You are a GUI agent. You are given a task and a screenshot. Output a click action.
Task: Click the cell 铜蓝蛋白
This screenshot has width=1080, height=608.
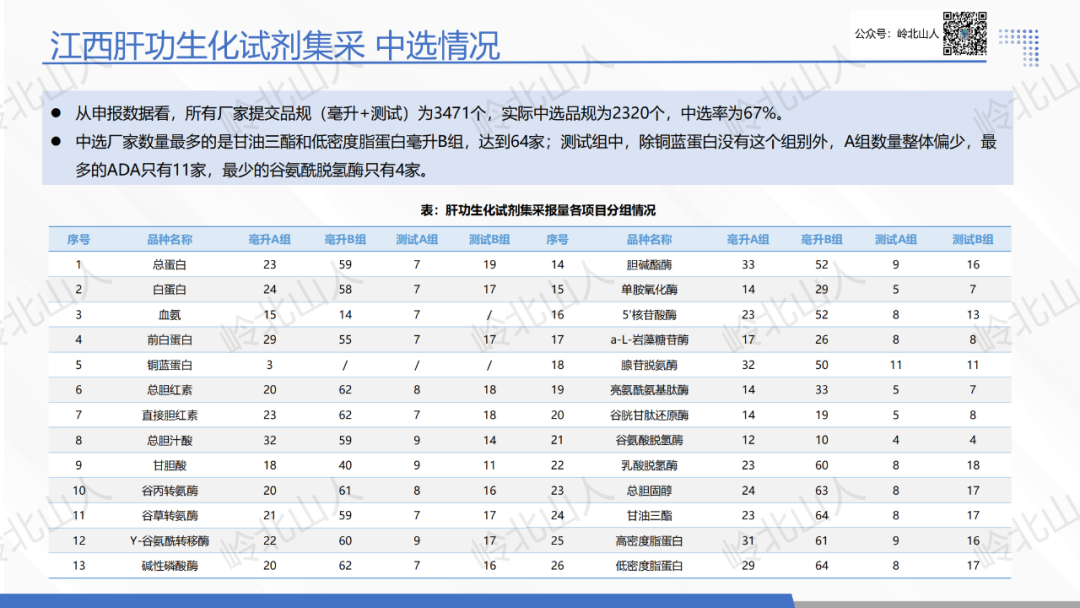click(169, 365)
